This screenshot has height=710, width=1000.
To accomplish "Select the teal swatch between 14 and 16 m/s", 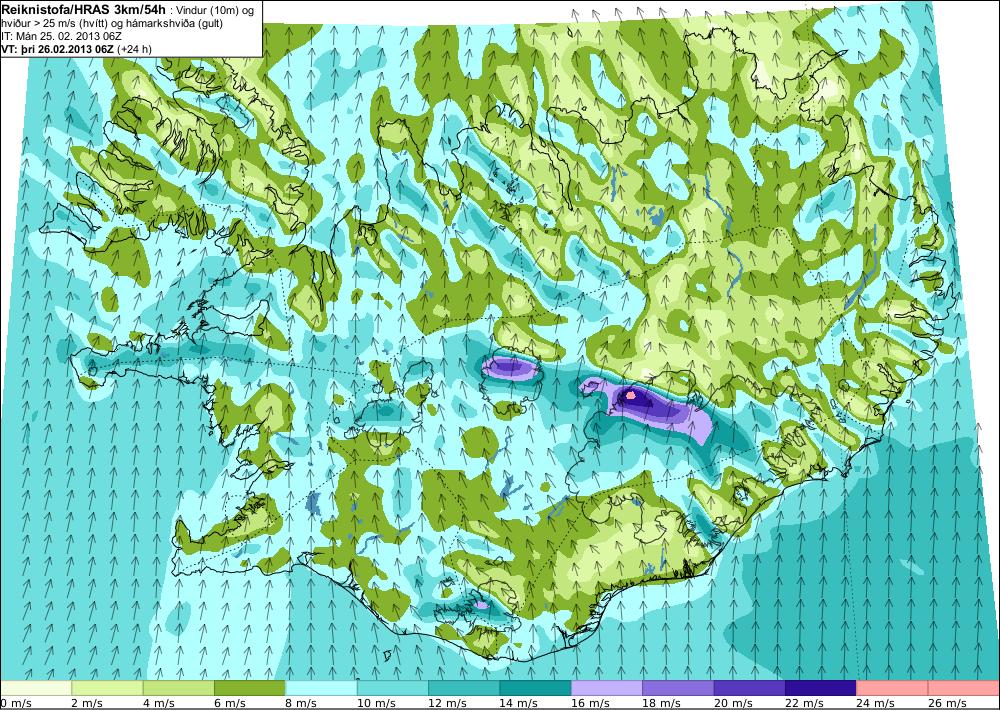I will (536, 688).
